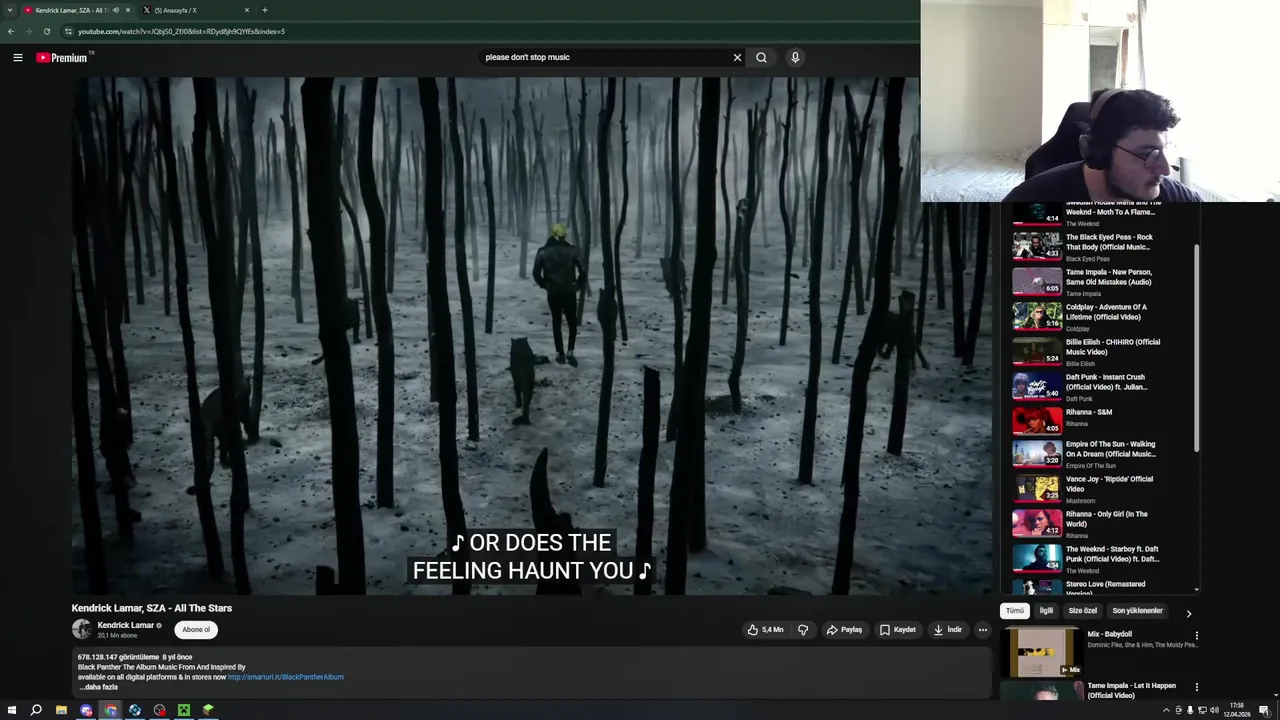Image resolution: width=1280 pixels, height=720 pixels.
Task: Open Windows taskbar search
Action: coord(36,710)
